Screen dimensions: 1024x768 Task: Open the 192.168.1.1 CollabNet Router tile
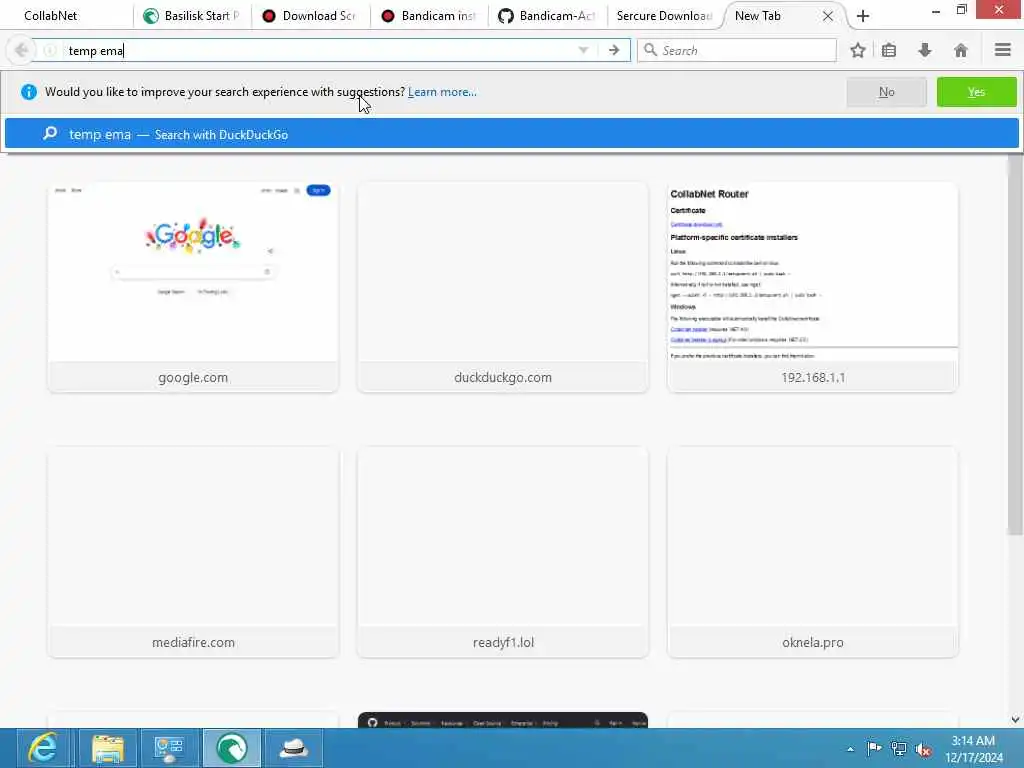point(812,287)
